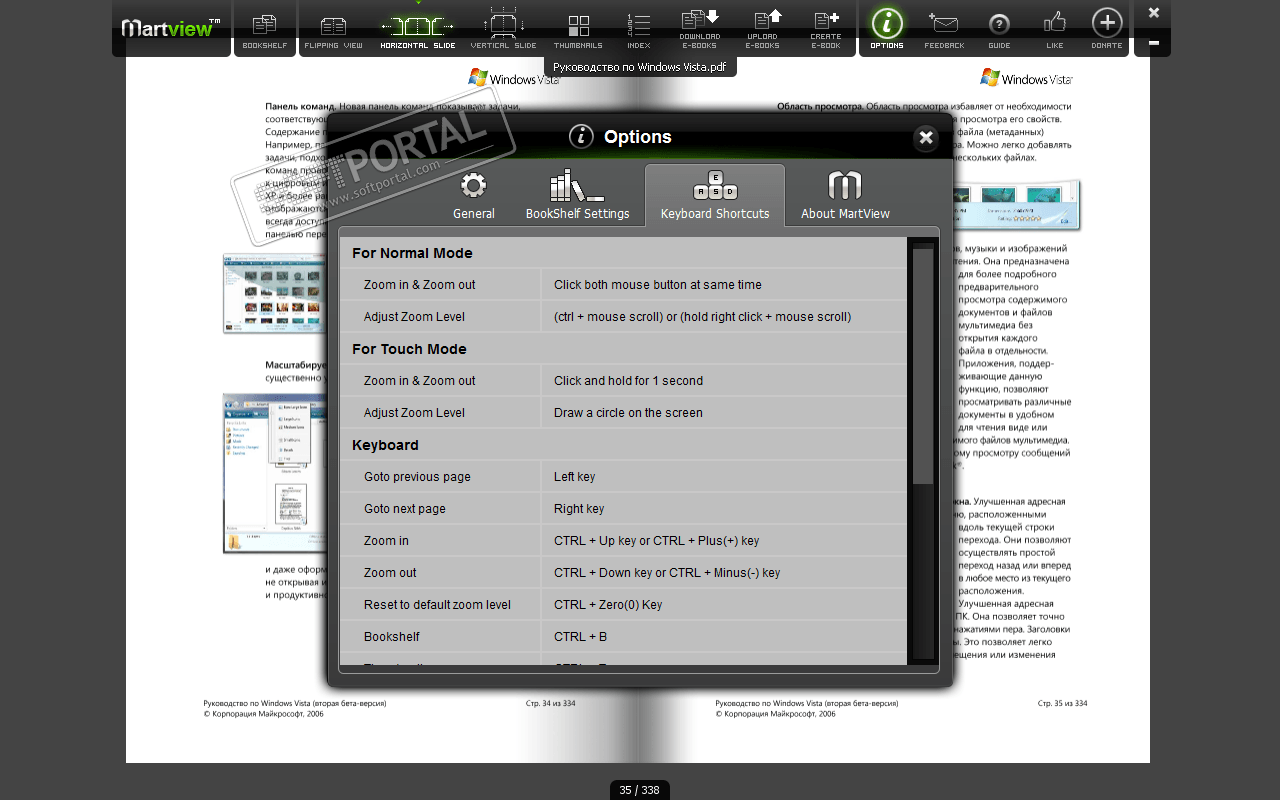Close the Options dialog

pyautogui.click(x=926, y=138)
